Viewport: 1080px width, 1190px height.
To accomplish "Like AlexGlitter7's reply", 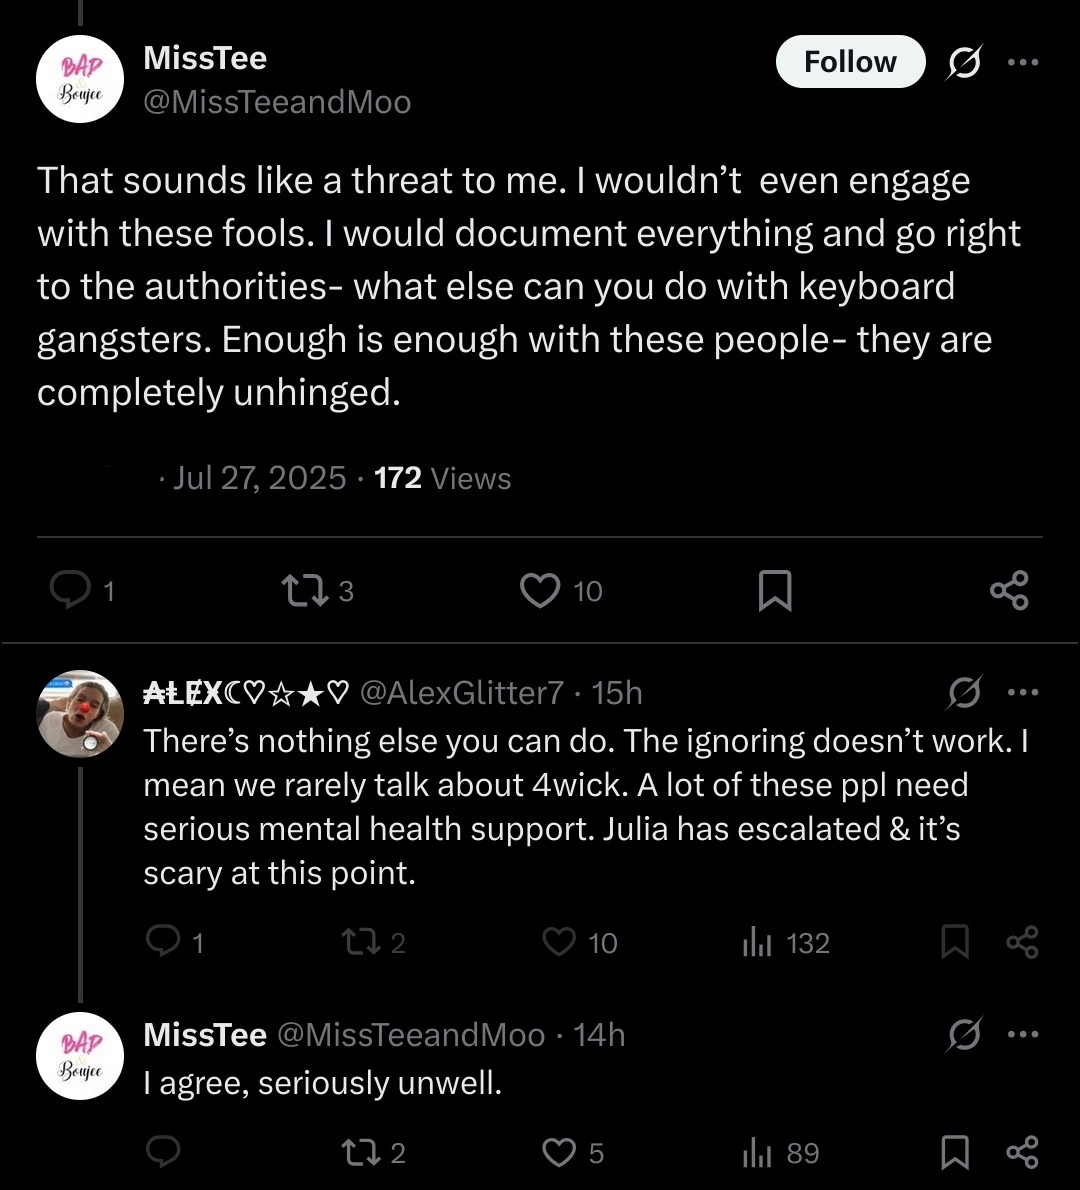I will pos(560,942).
